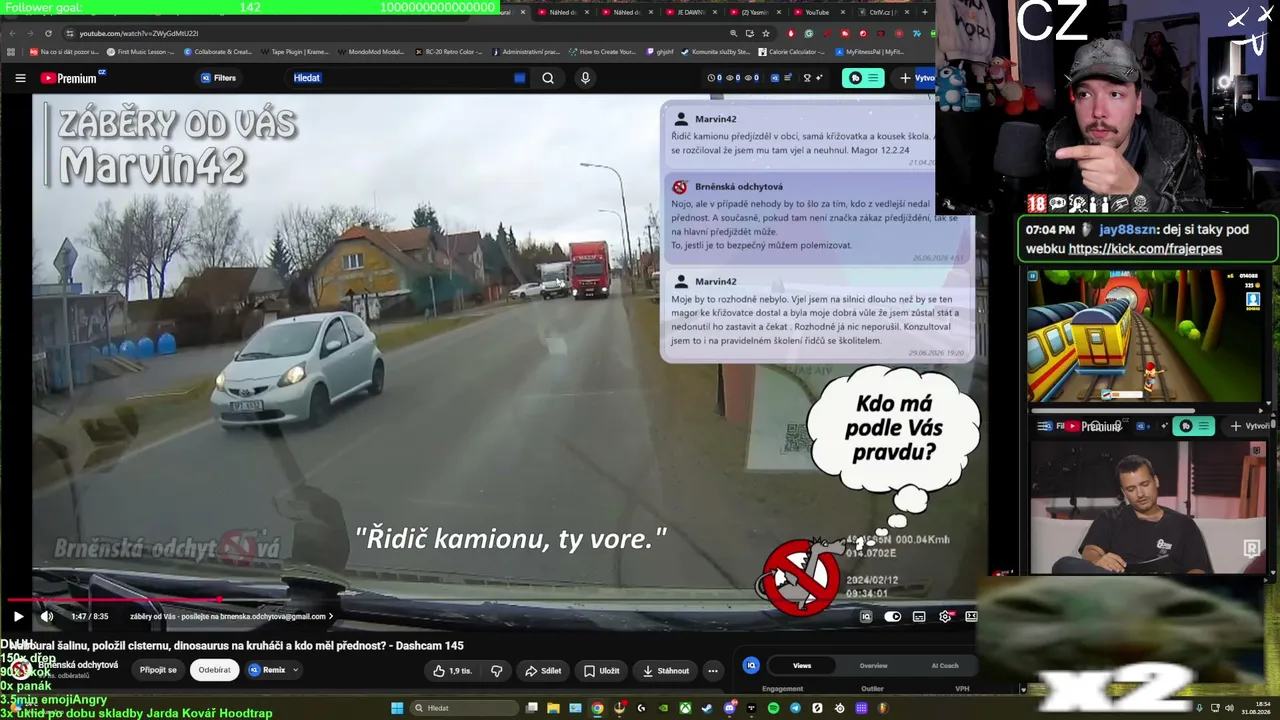The height and width of the screenshot is (720, 1280).
Task: Open the Collaborate & Create bookmark
Action: tap(218, 52)
